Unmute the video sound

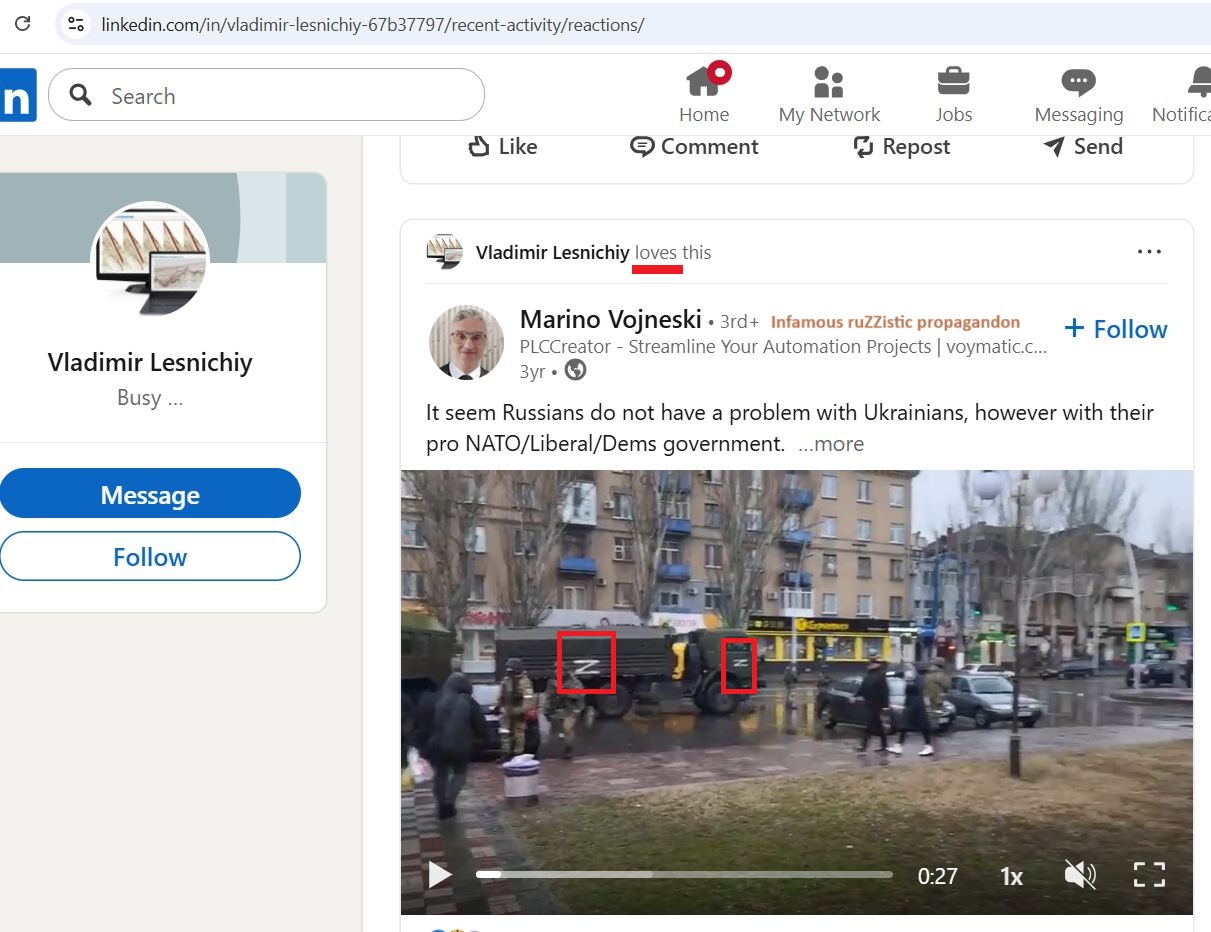coord(1080,876)
